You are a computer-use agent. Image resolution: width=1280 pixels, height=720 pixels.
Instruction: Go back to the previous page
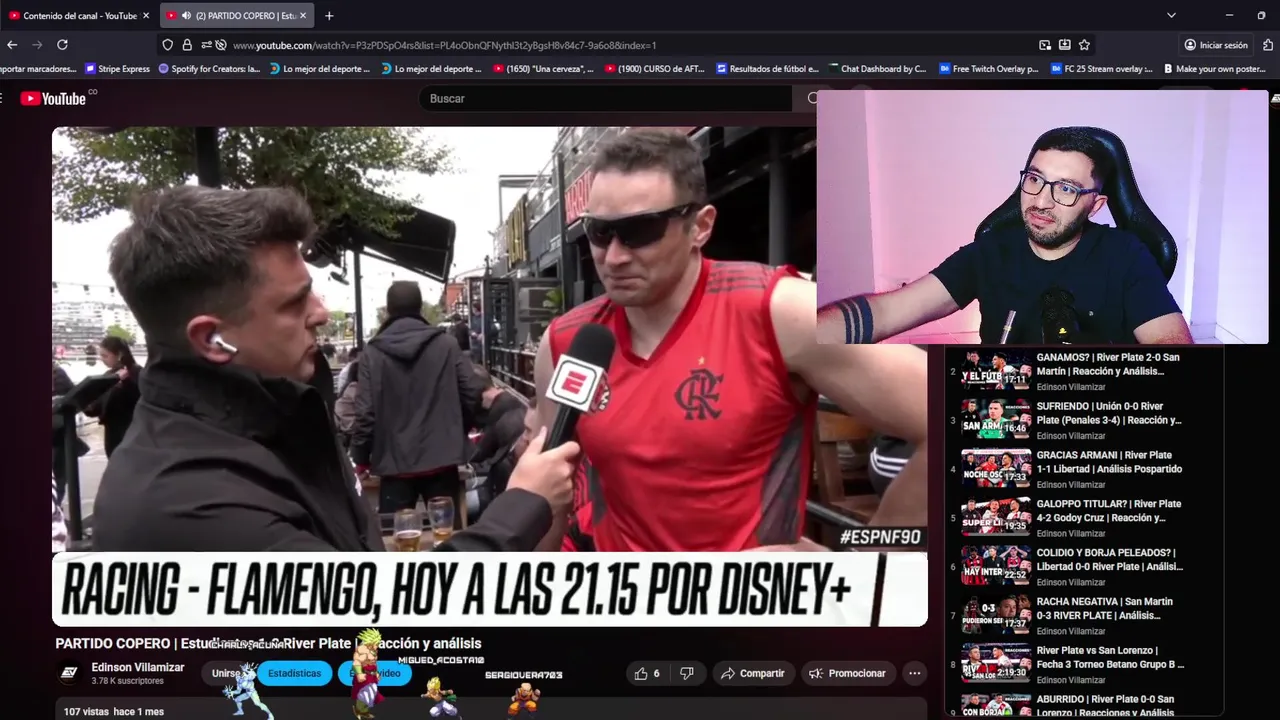pyautogui.click(x=12, y=45)
